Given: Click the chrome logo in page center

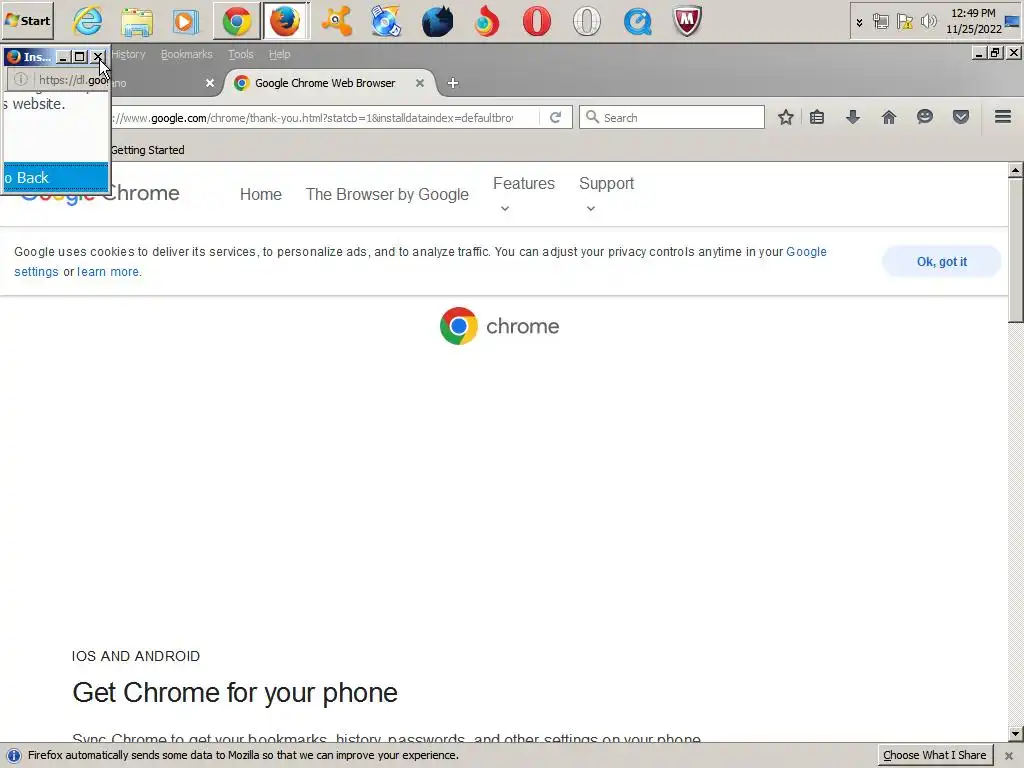Looking at the screenshot, I should 500,326.
